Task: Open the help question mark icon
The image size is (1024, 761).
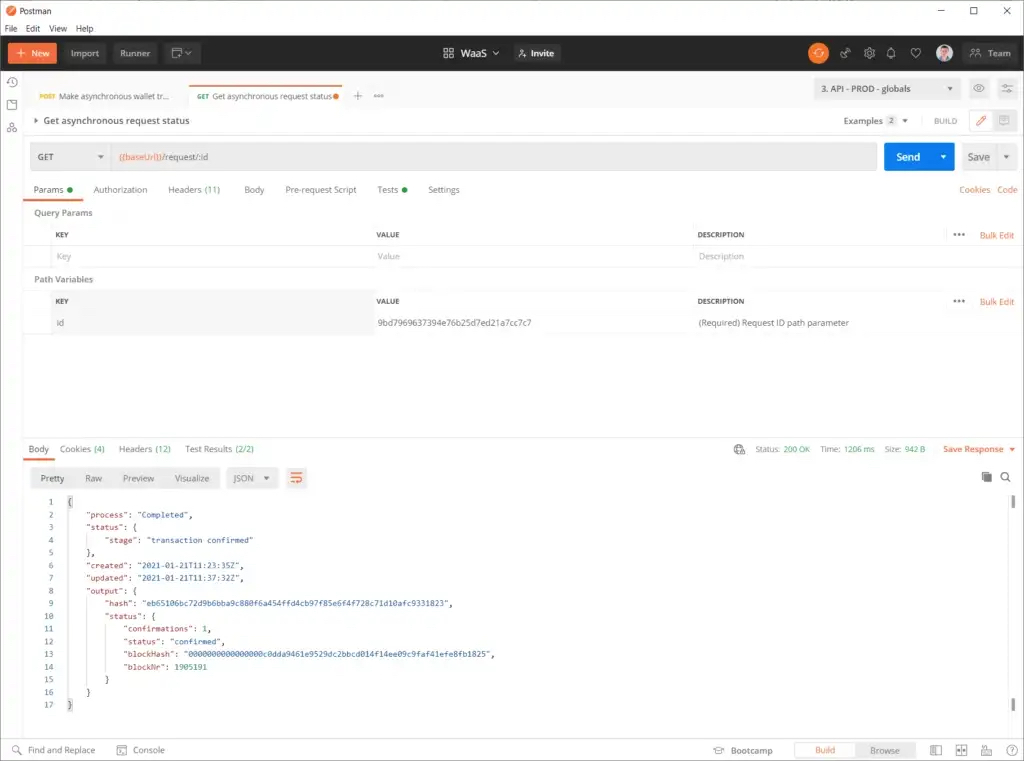Action: (1011, 750)
